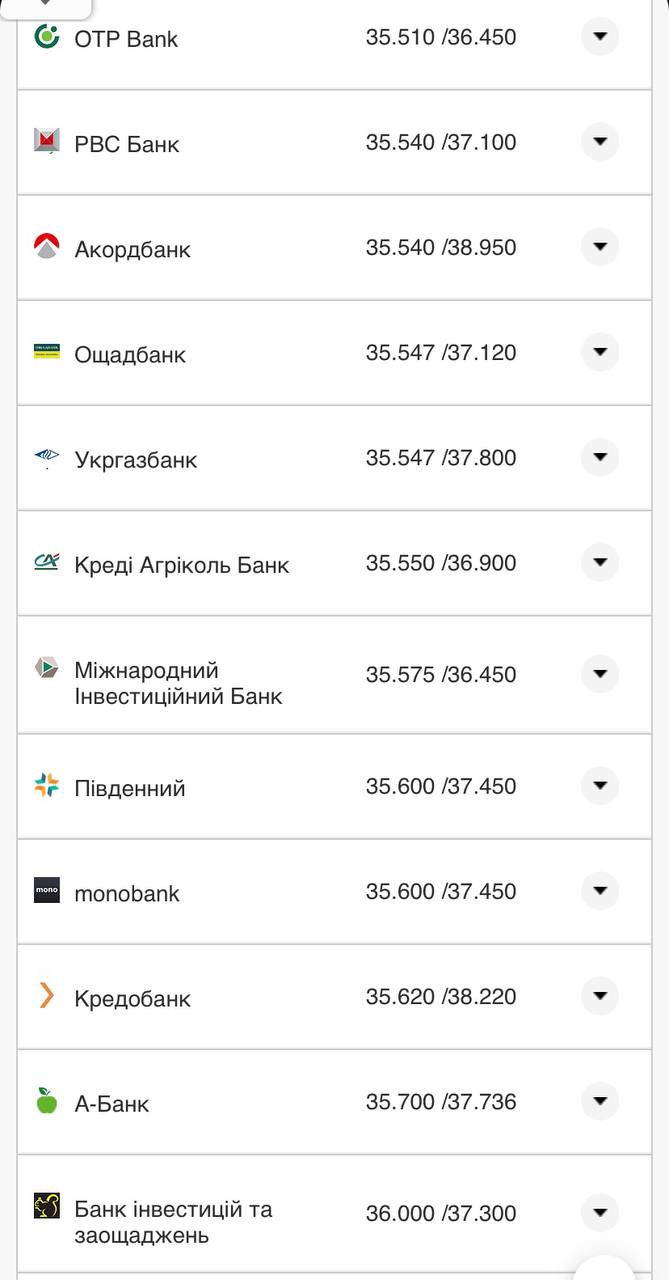Expand details for Кредобанк

[599, 996]
